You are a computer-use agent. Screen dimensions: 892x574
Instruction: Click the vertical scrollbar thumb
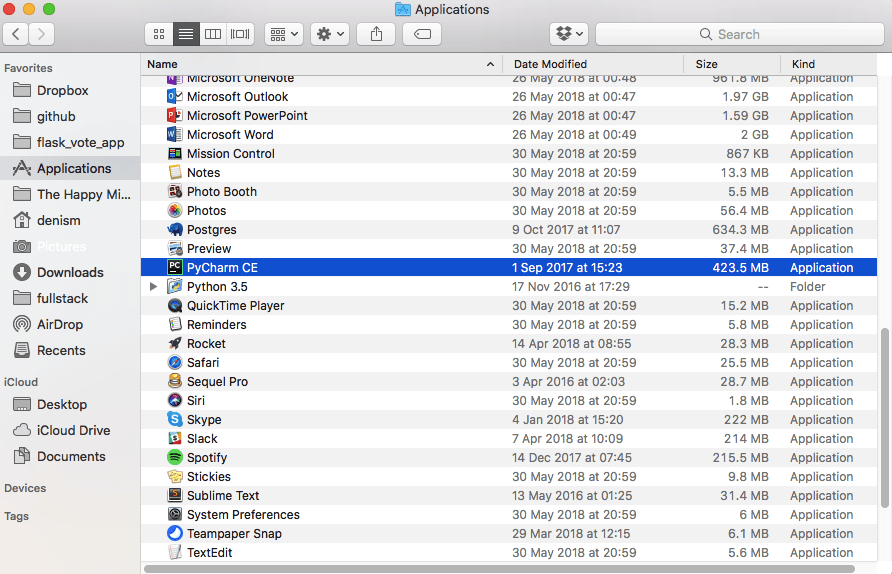(884, 418)
